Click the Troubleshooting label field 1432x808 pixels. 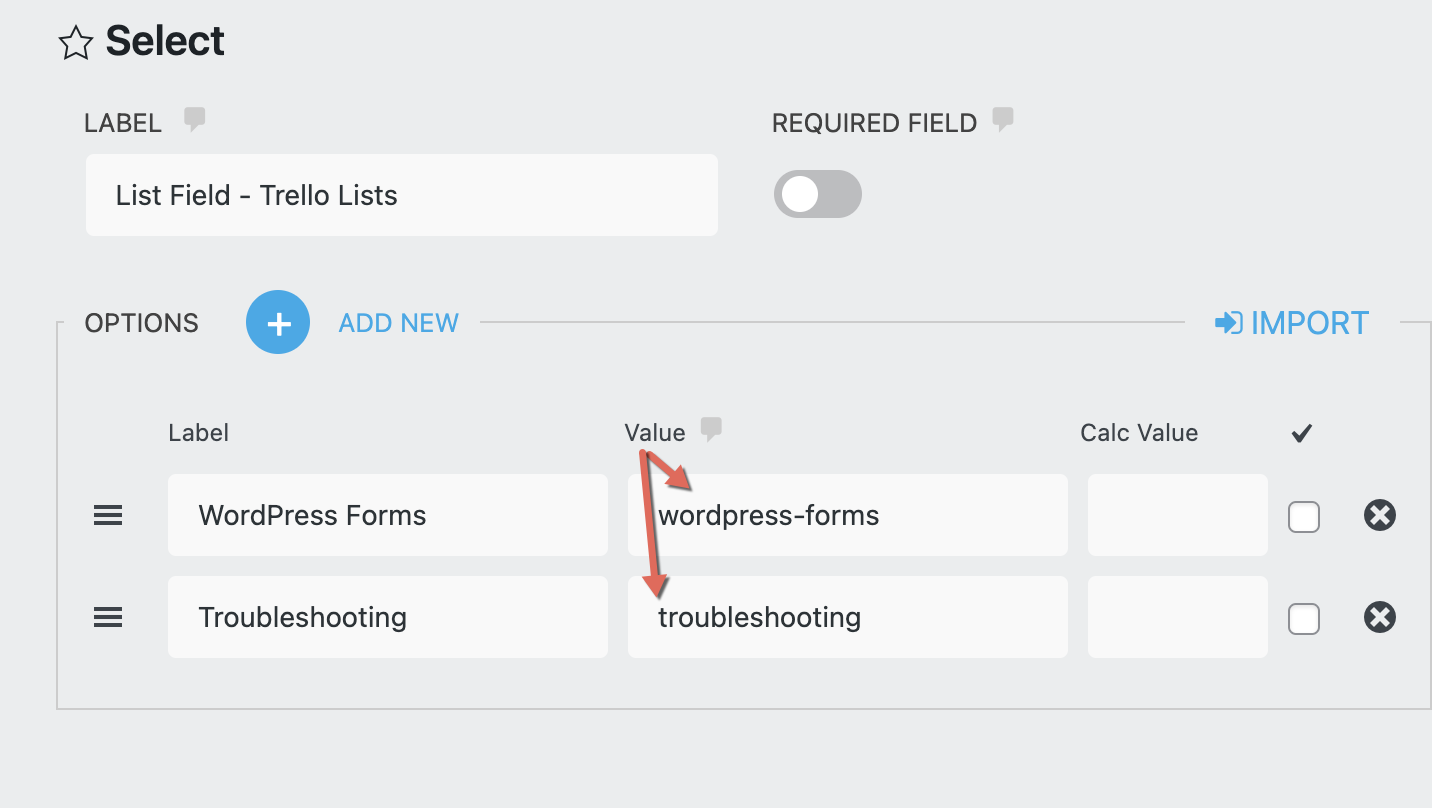click(x=387, y=618)
